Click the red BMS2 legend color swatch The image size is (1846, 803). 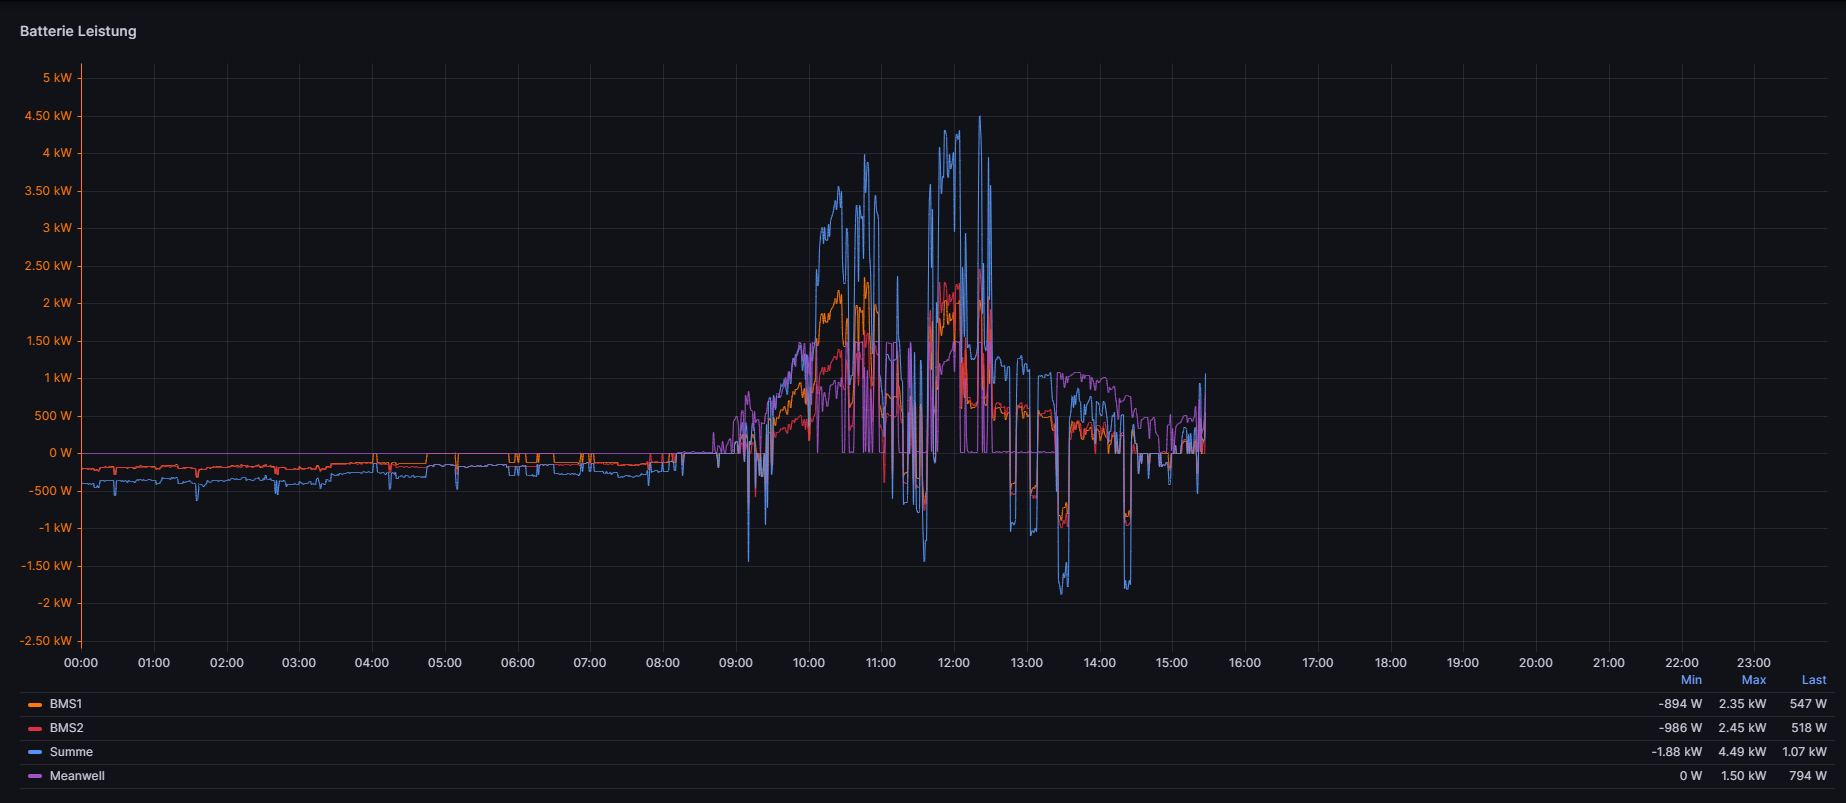tap(35, 729)
